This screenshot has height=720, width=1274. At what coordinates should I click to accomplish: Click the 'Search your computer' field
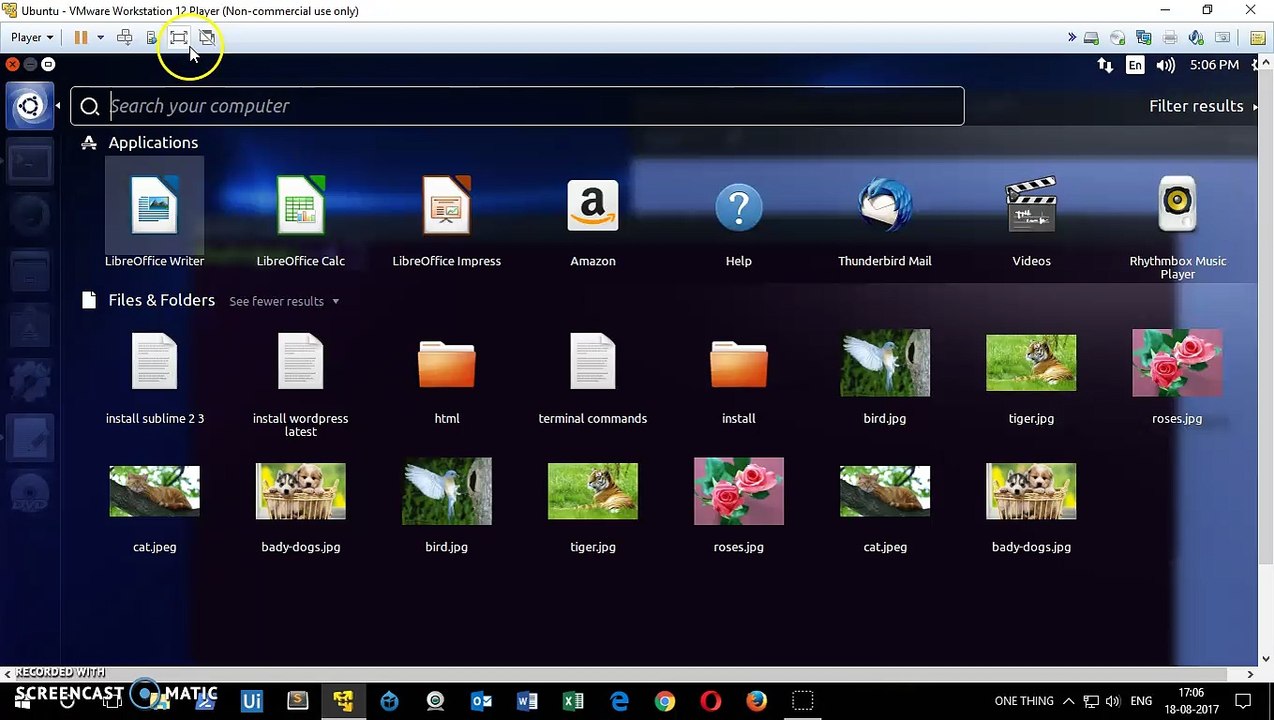(517, 106)
